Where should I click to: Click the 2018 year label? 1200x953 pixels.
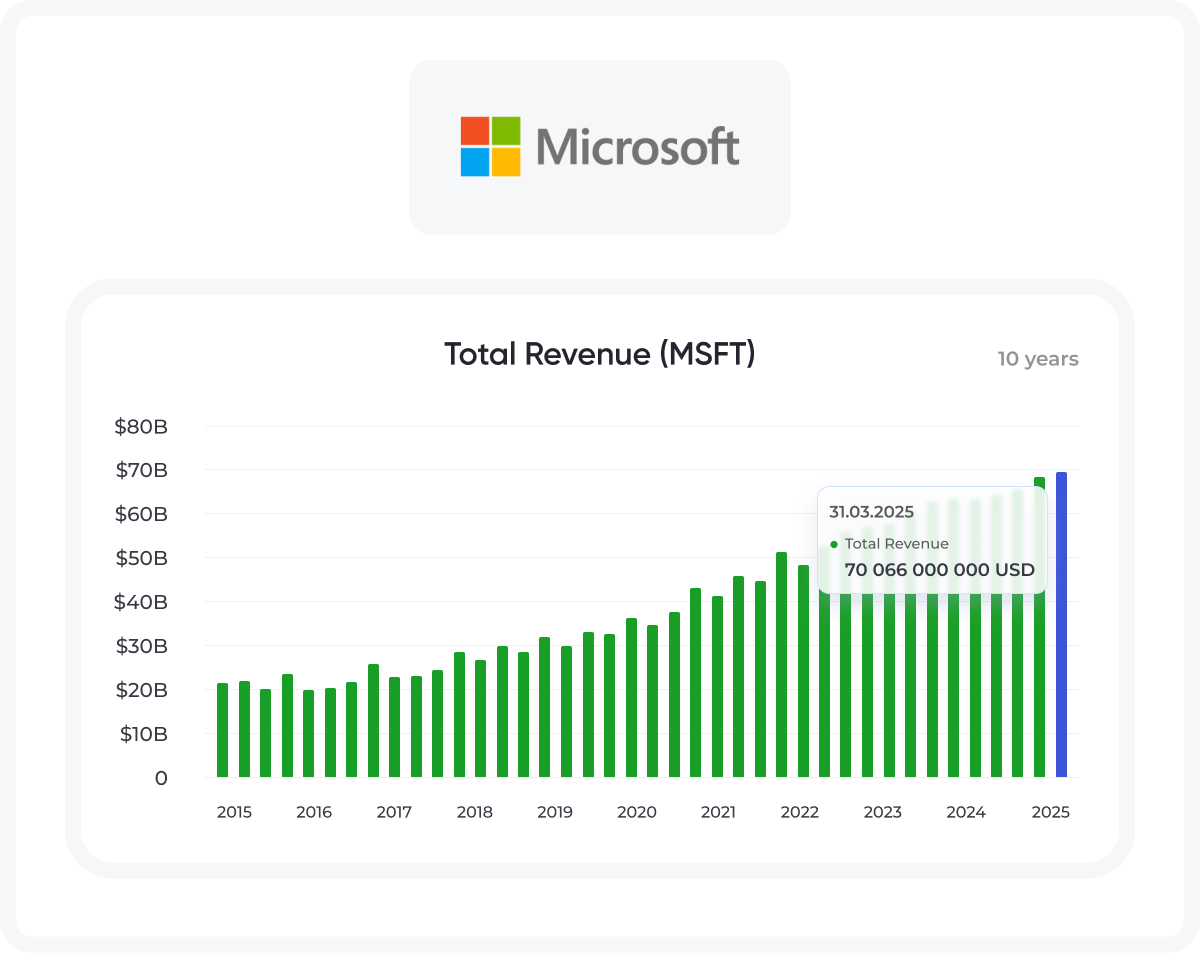click(475, 812)
